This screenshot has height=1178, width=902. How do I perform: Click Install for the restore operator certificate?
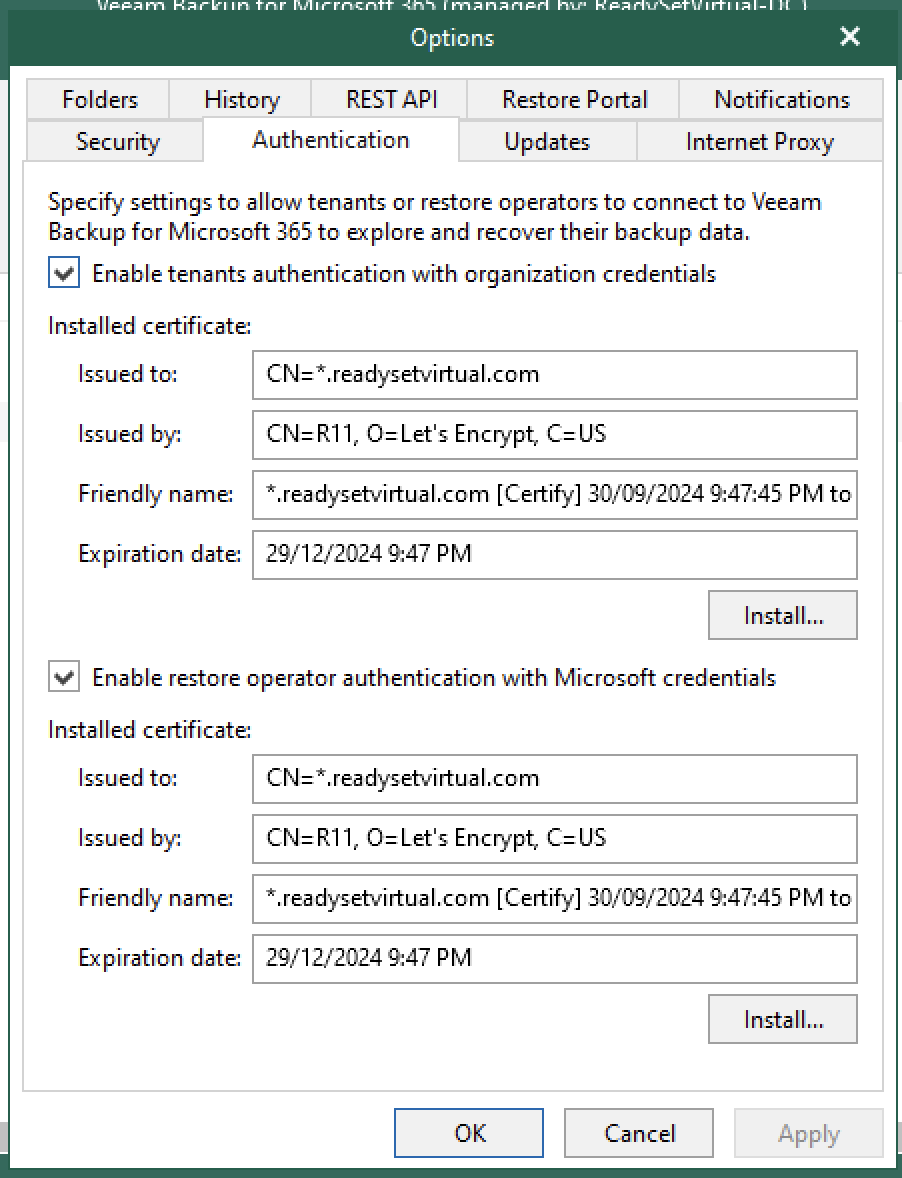tap(782, 1018)
